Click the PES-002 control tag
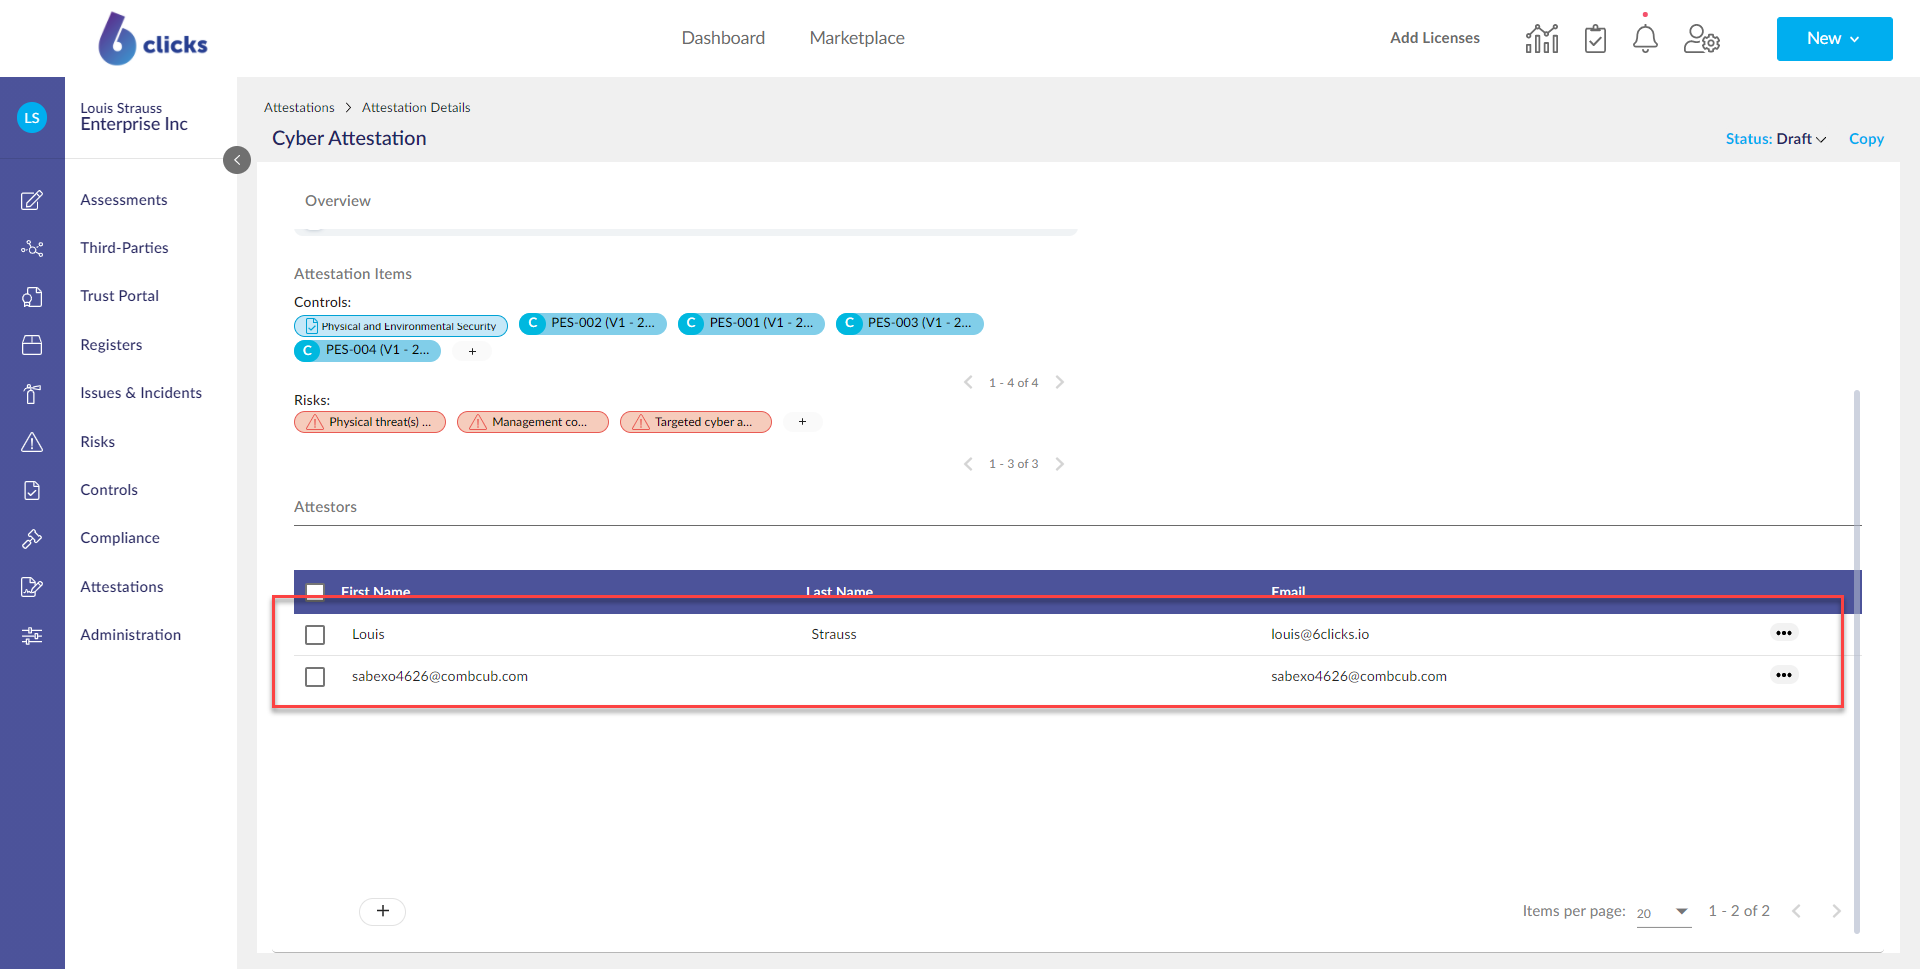 click(x=593, y=323)
